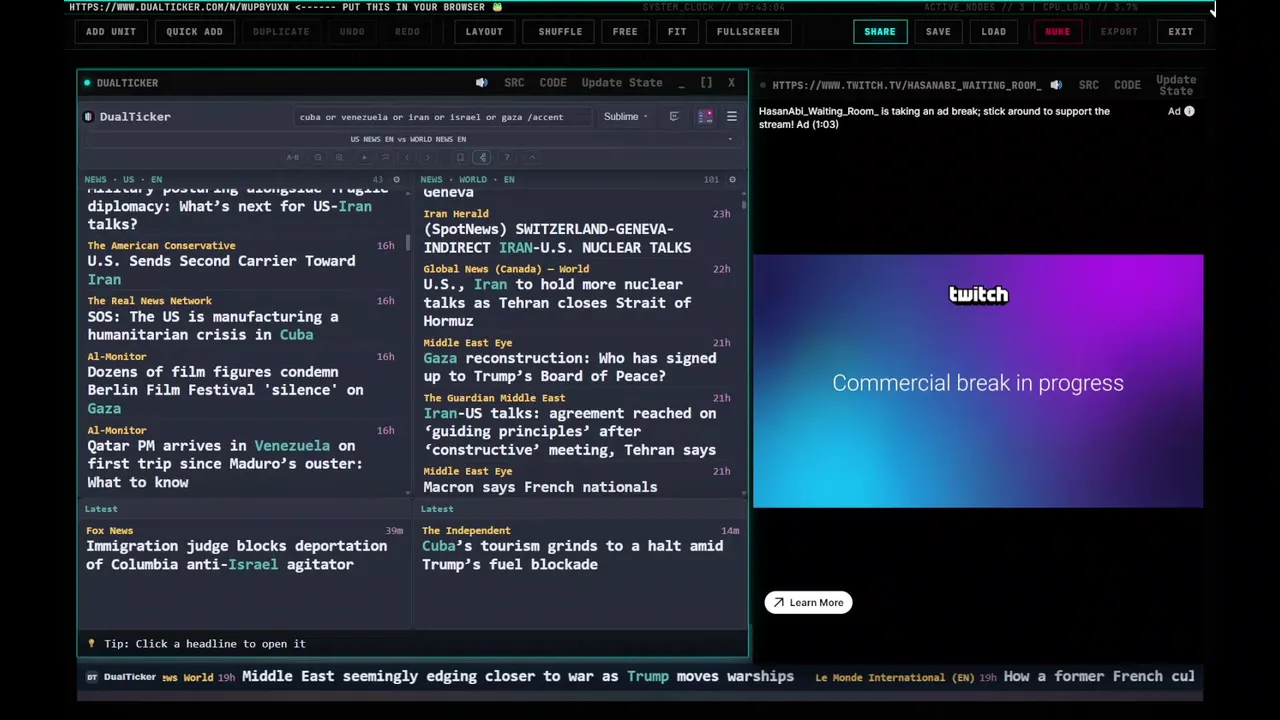Click the World news column scrollbar
The width and height of the screenshot is (1280, 720).
pyautogui.click(x=744, y=205)
